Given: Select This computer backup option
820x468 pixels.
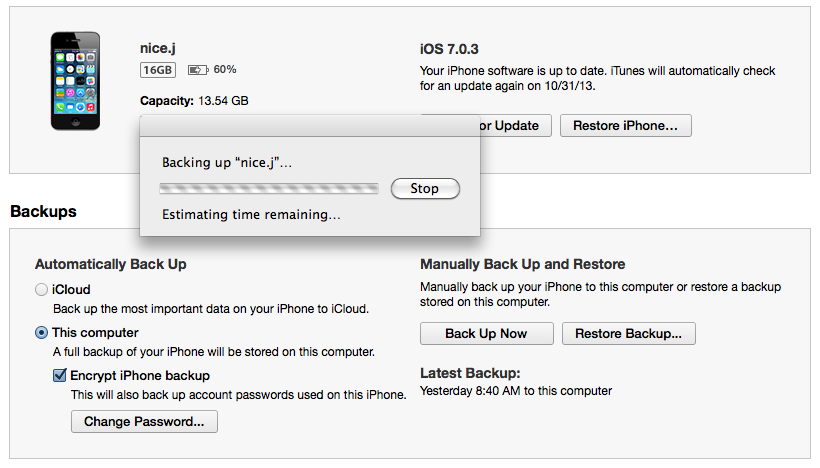Looking at the screenshot, I should (x=41, y=333).
